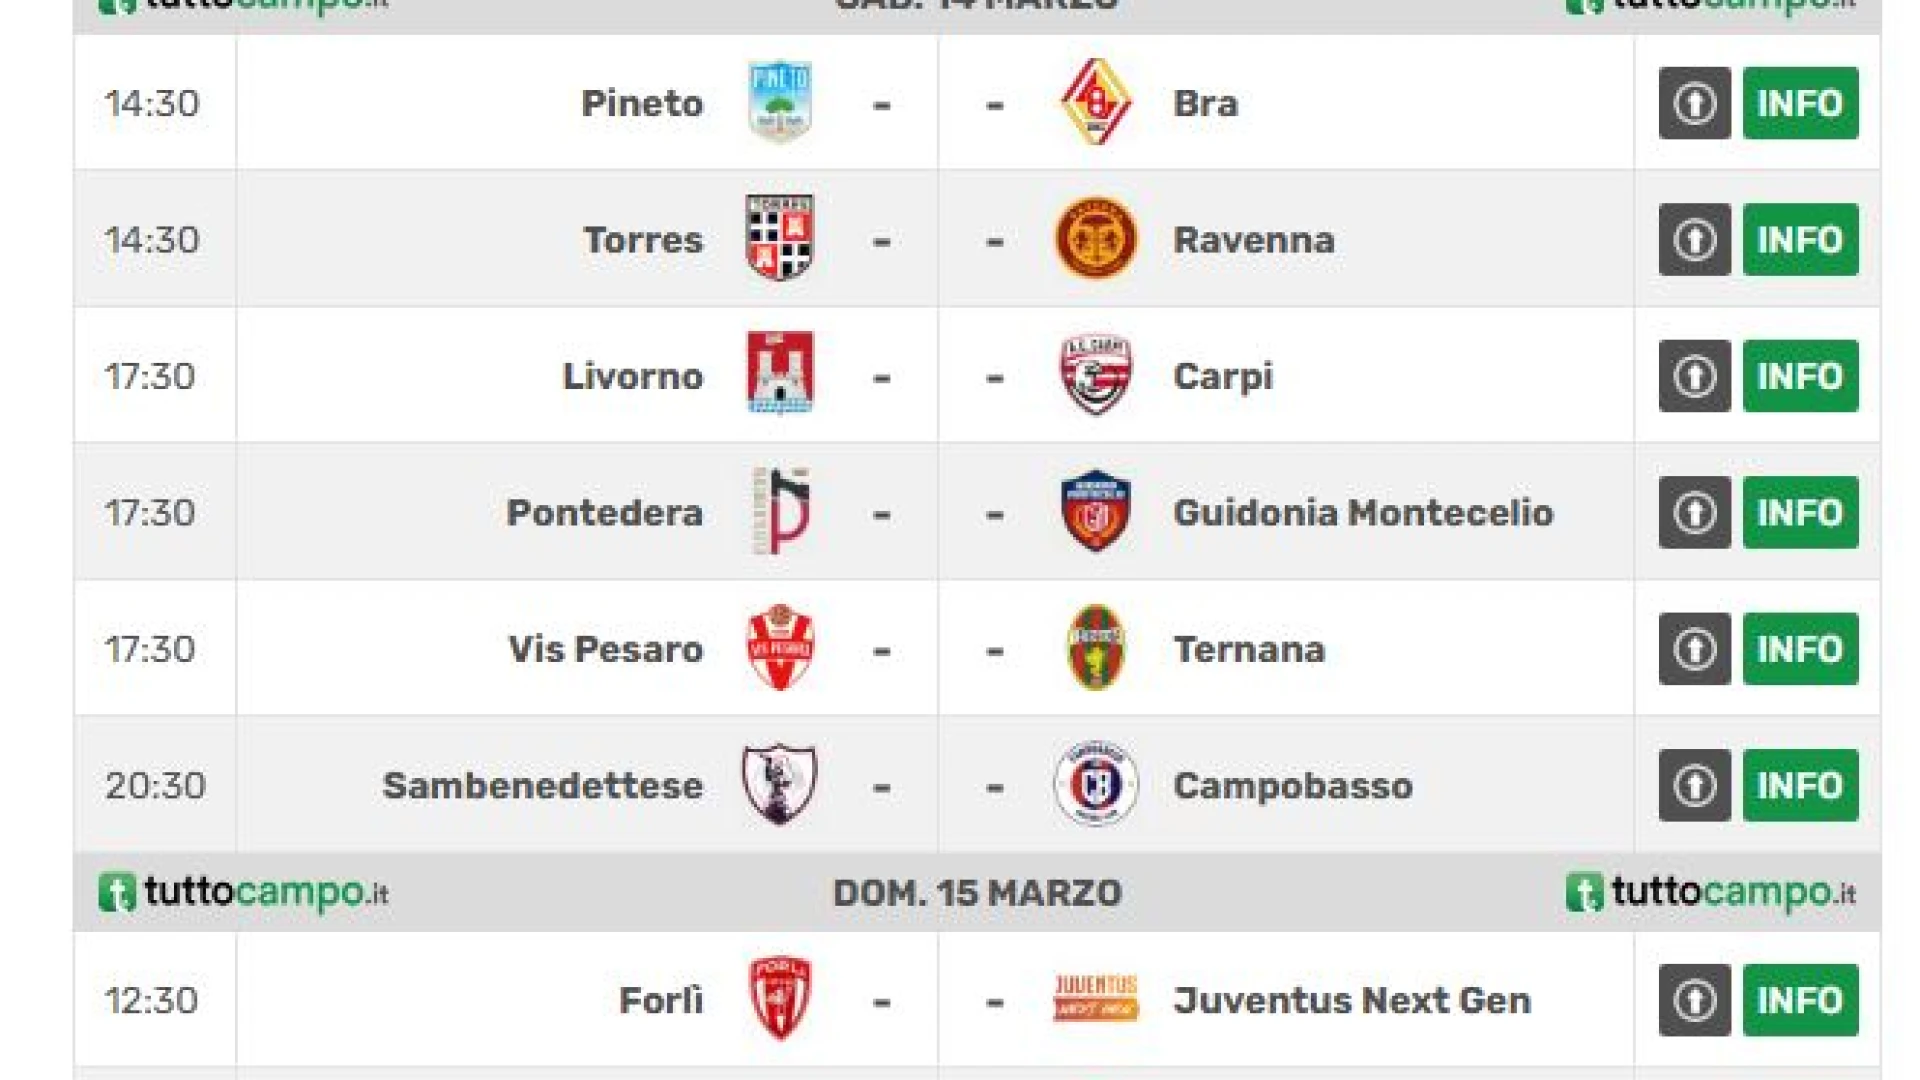Open the Carpi team link
This screenshot has height=1080, width=1920.
pos(1223,377)
